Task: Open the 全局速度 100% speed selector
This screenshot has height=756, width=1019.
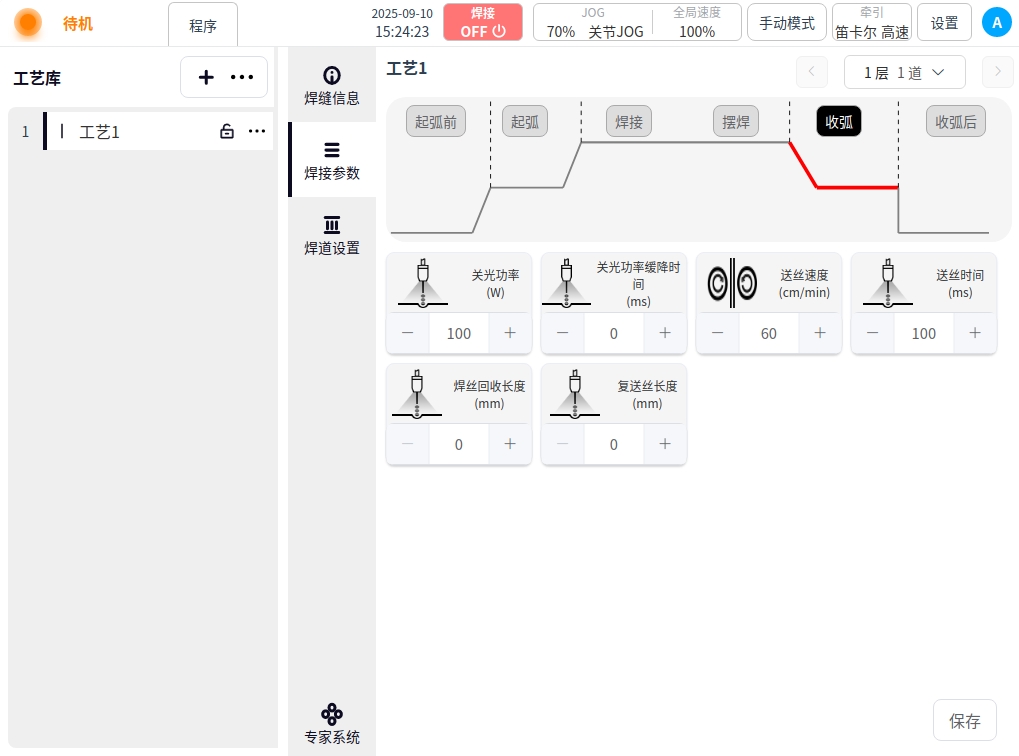Action: pyautogui.click(x=697, y=22)
